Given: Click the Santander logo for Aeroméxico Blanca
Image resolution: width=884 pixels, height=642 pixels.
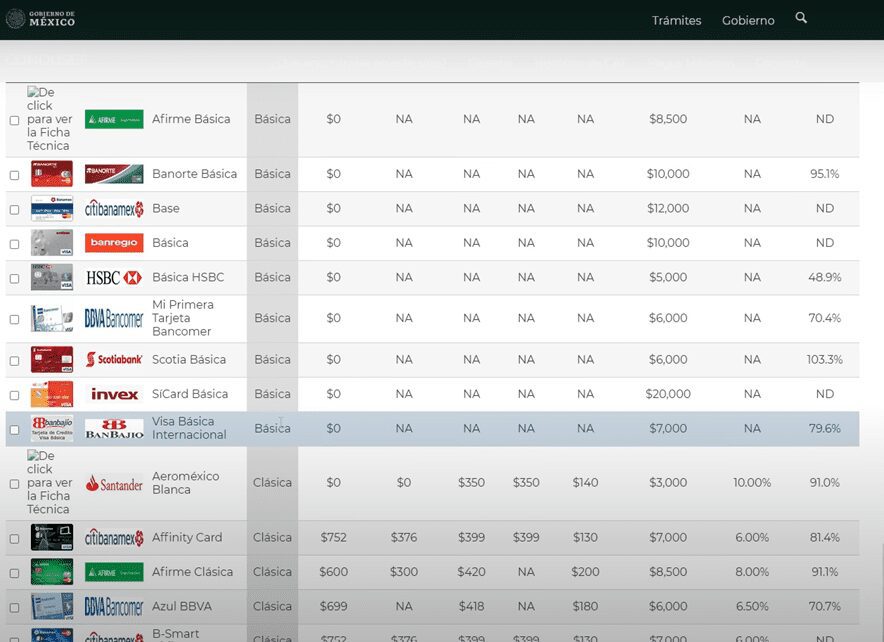Looking at the screenshot, I should pos(114,484).
